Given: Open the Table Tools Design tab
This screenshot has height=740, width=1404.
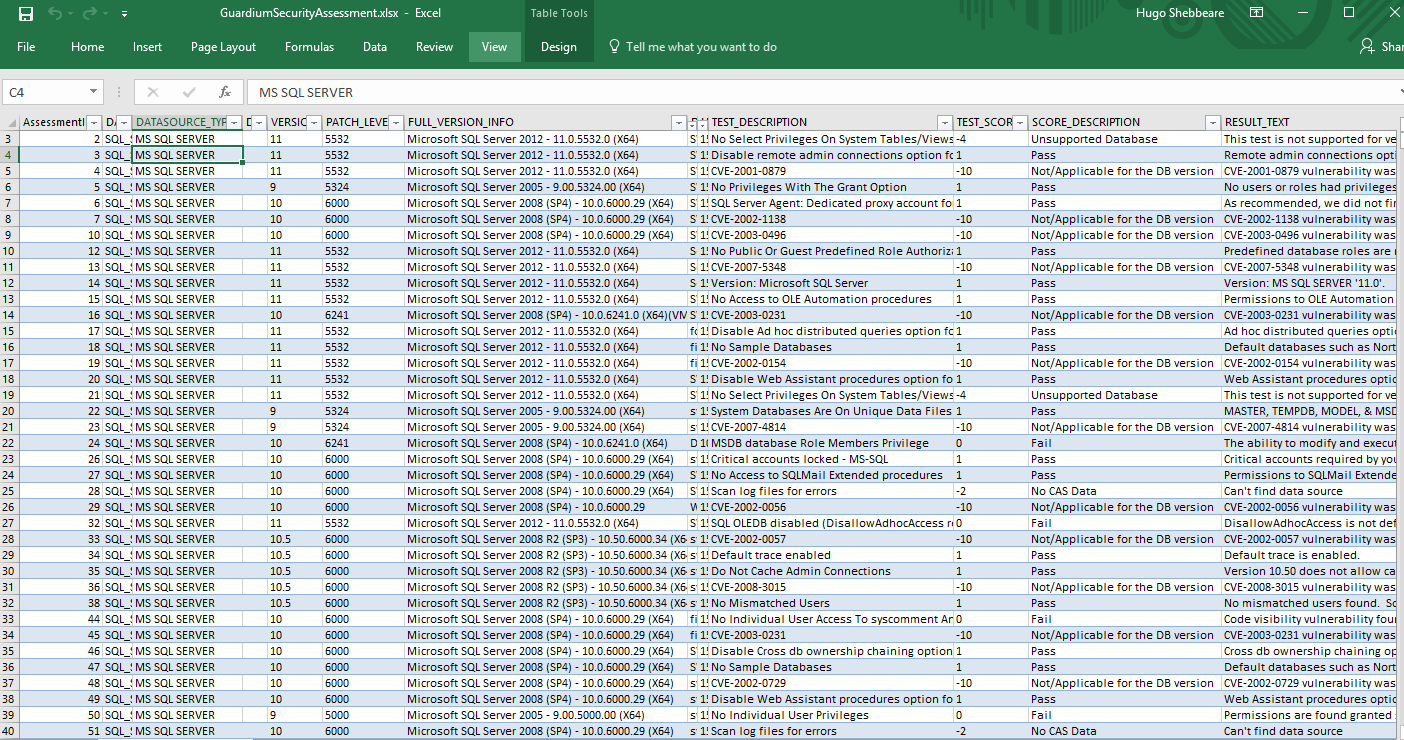Looking at the screenshot, I should pos(558,47).
